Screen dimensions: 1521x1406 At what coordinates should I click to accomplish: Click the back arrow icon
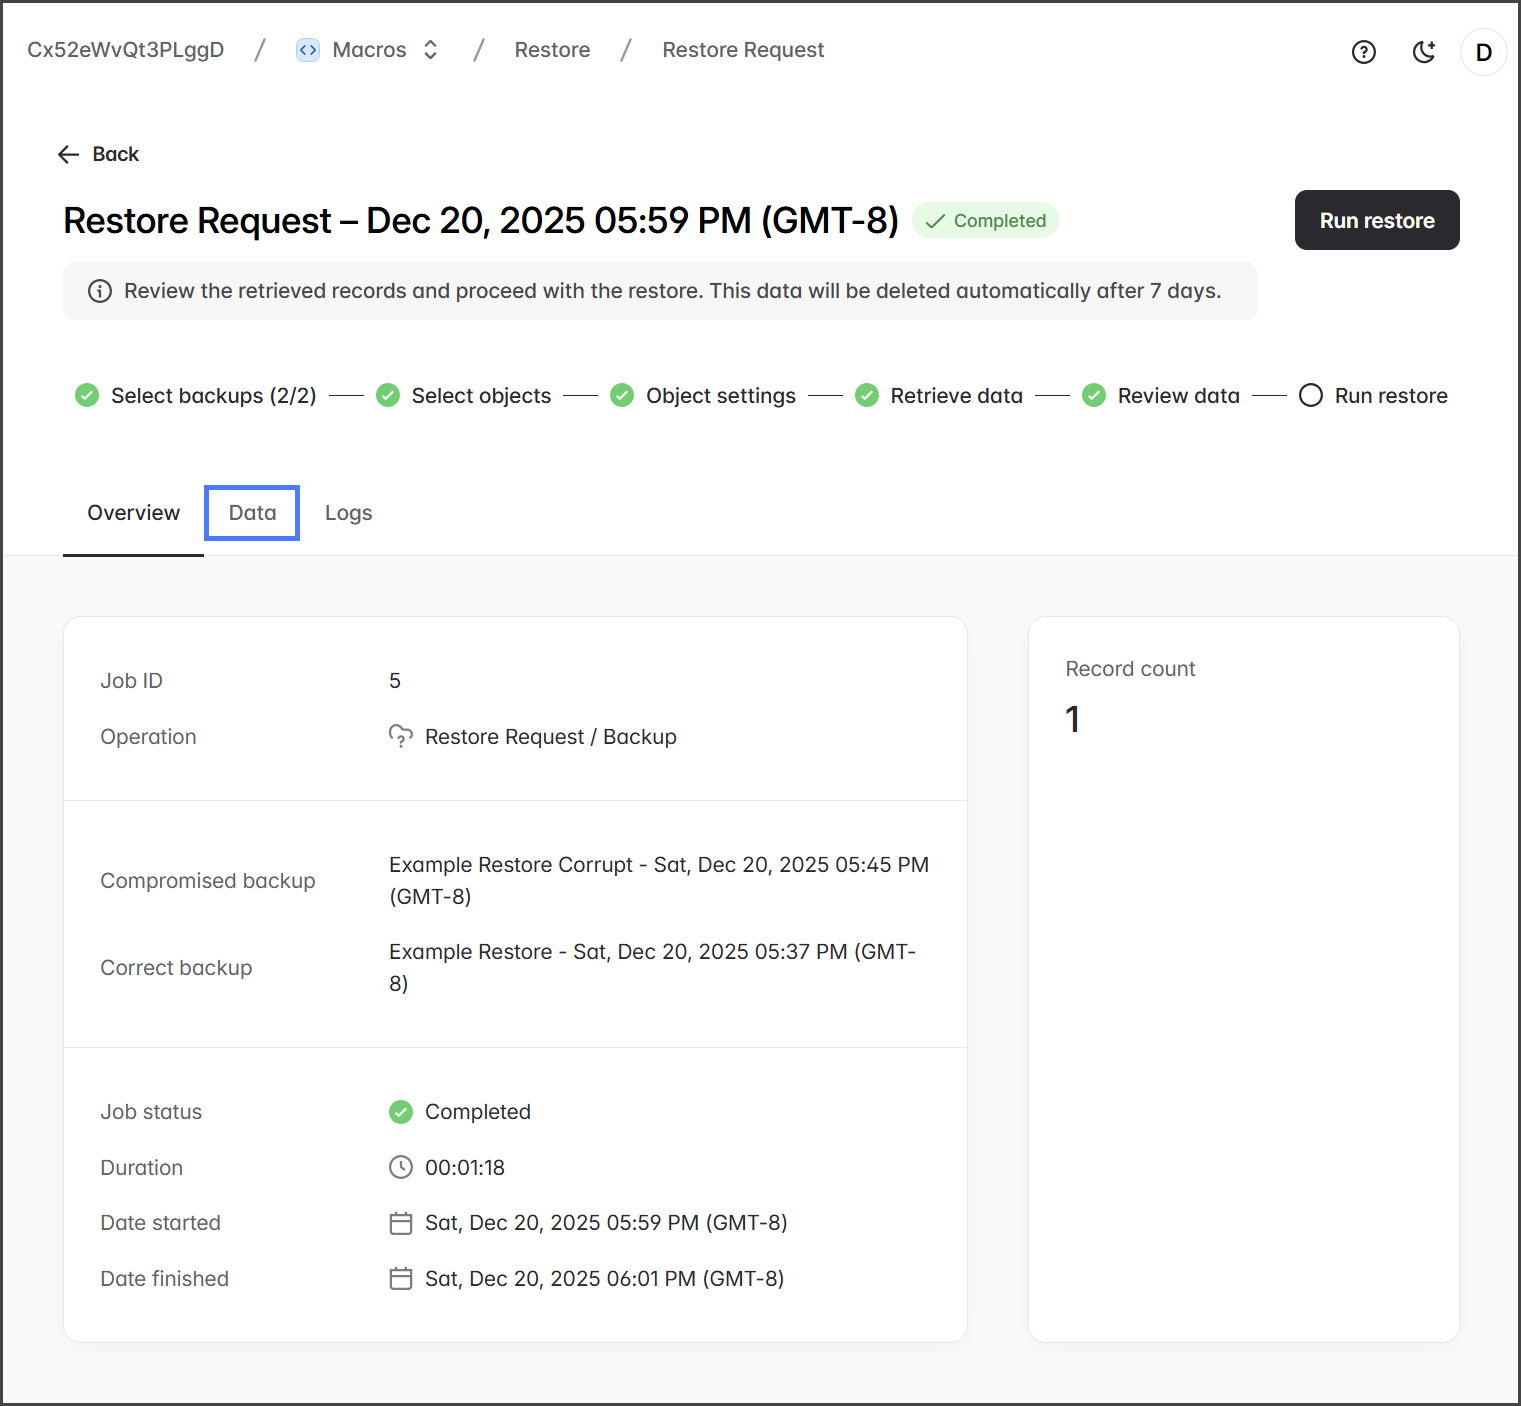tap(68, 154)
